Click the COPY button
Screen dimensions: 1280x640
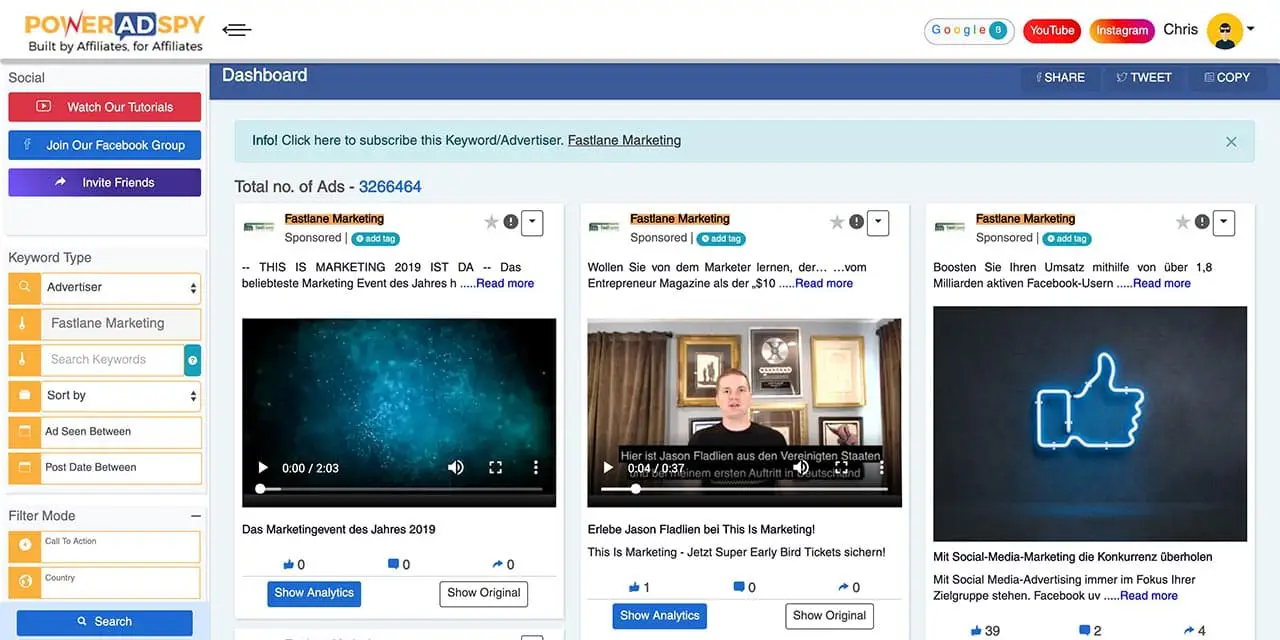(1227, 77)
